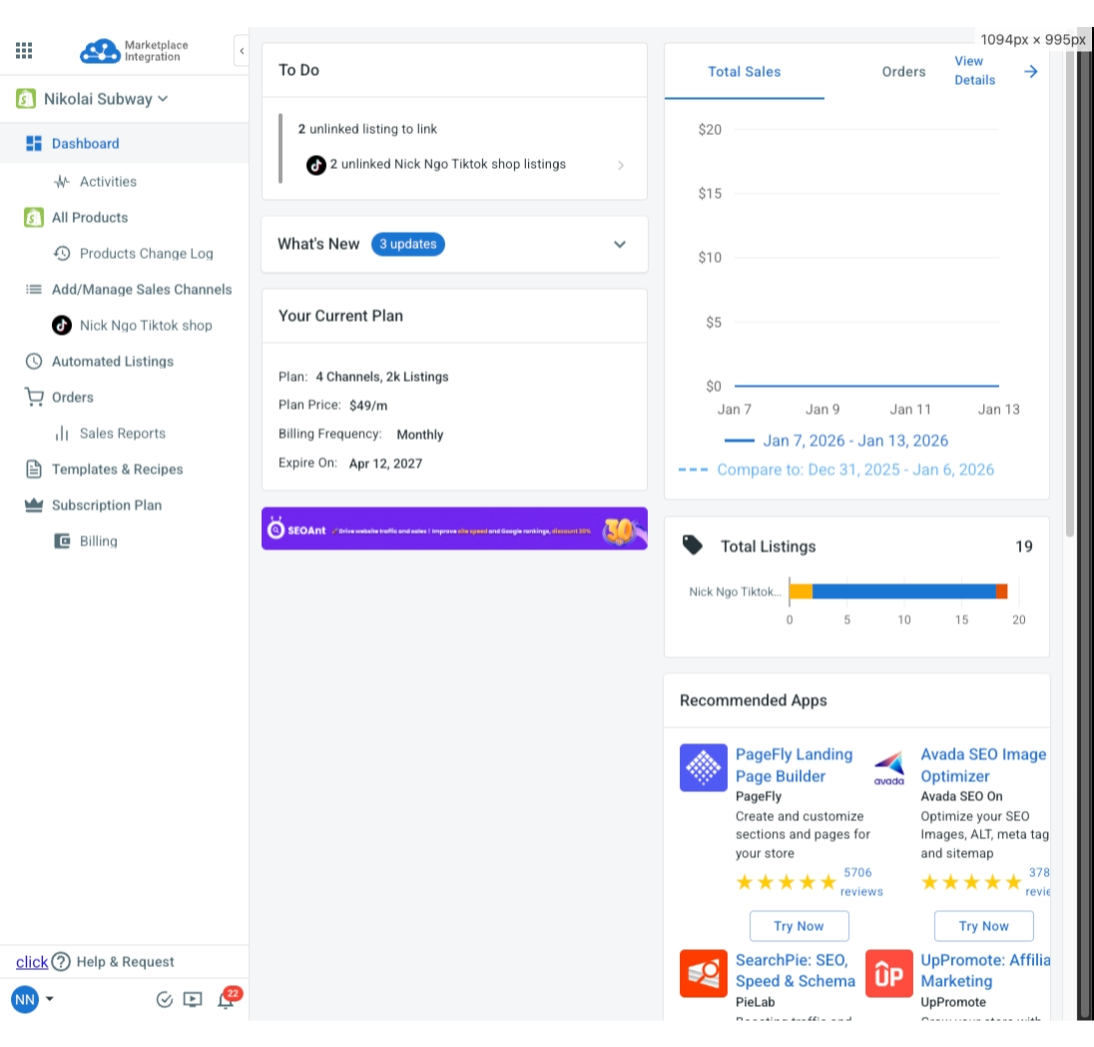
Task: Click Try Now for PageFly
Action: pyautogui.click(x=799, y=926)
